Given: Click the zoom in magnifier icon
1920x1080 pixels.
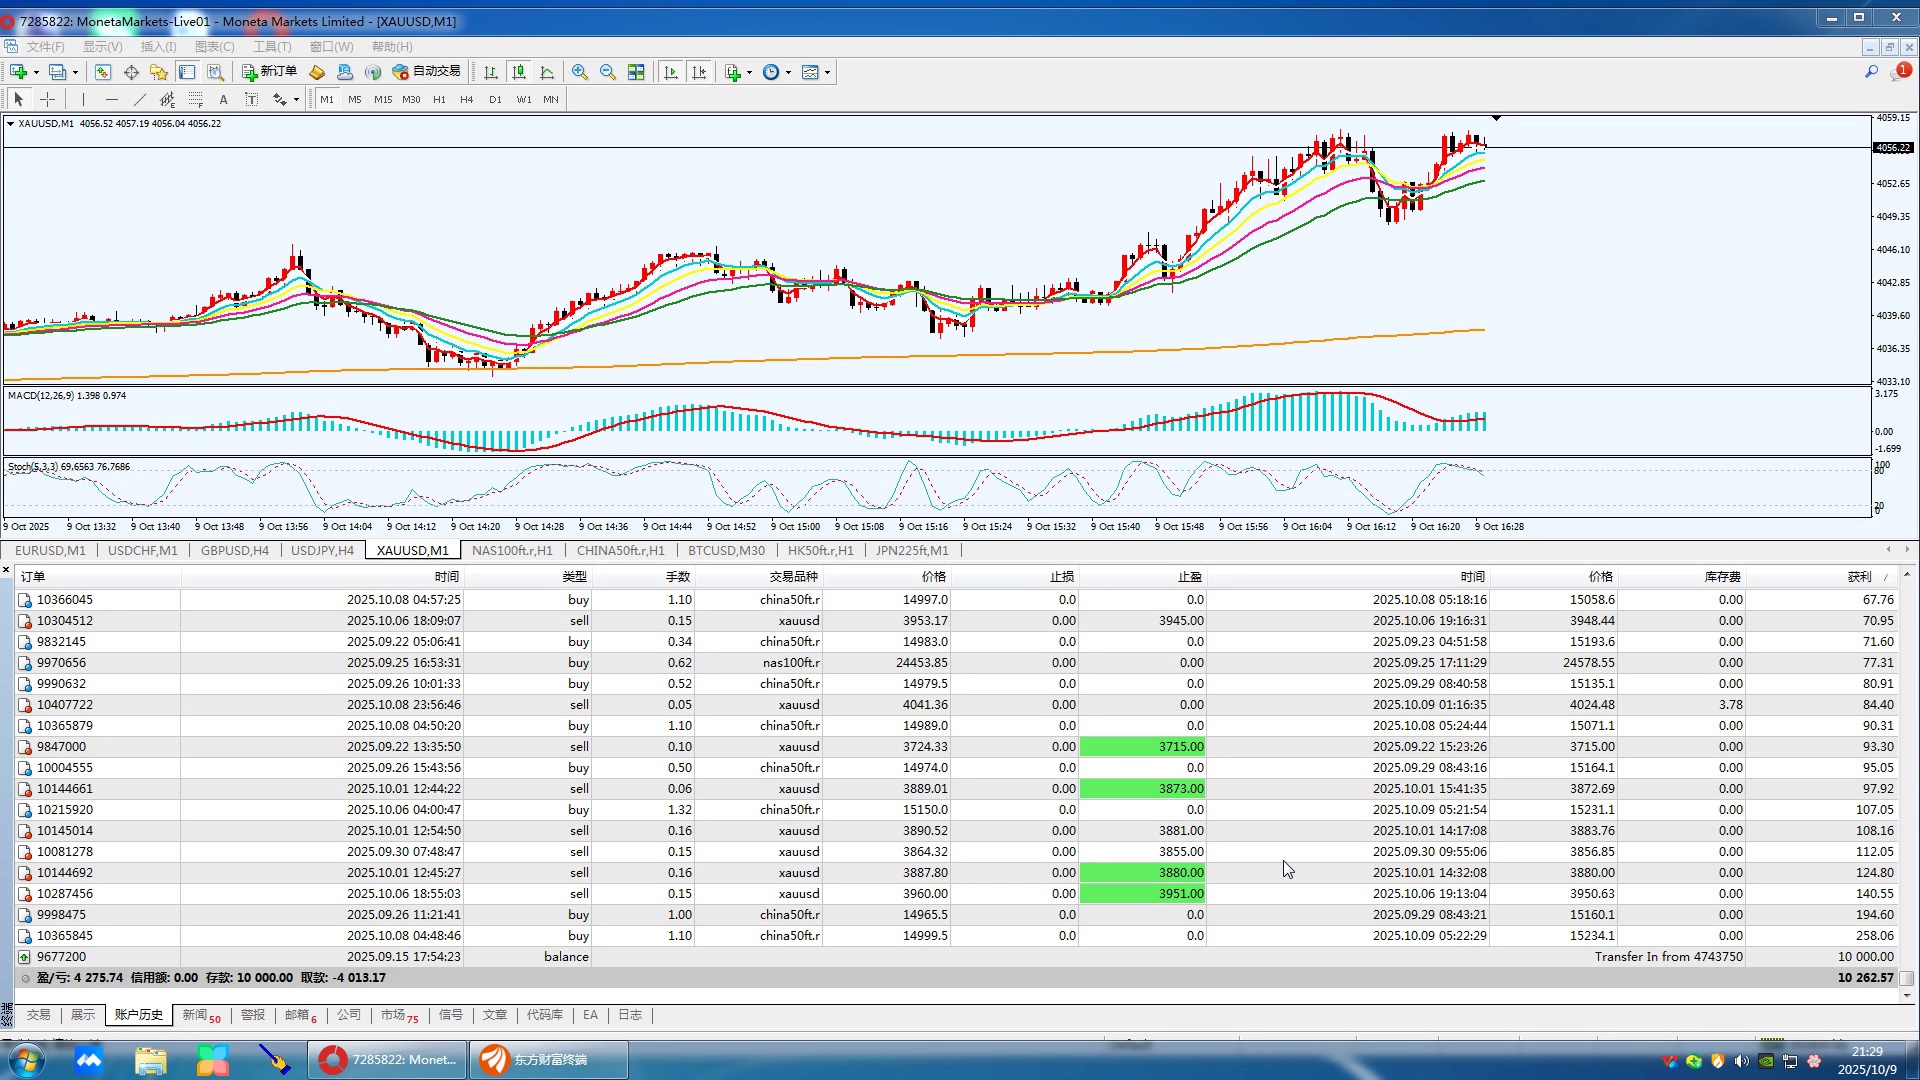Looking at the screenshot, I should tap(579, 72).
